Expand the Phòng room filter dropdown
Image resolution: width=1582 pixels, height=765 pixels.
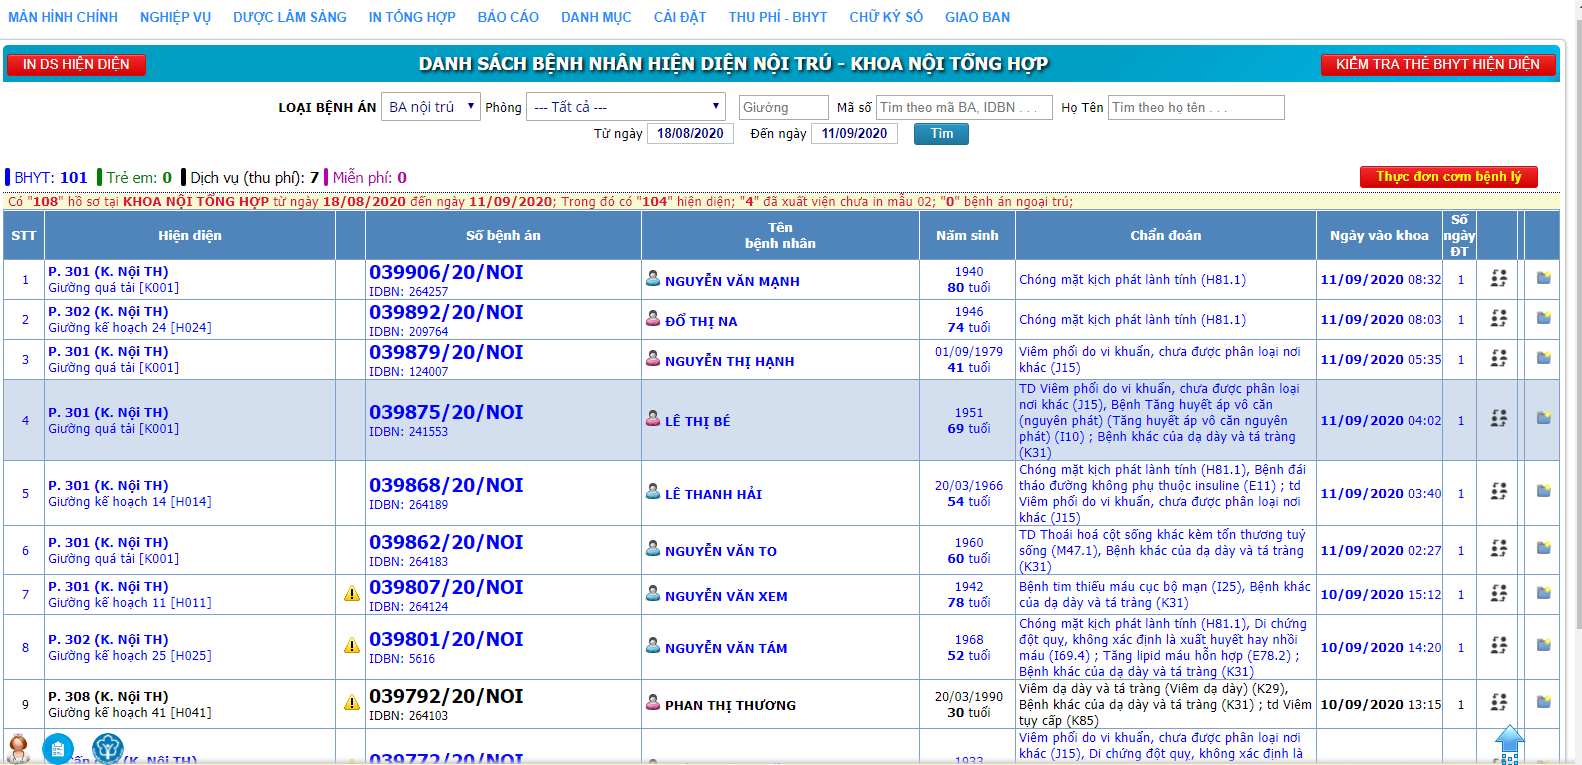(626, 107)
